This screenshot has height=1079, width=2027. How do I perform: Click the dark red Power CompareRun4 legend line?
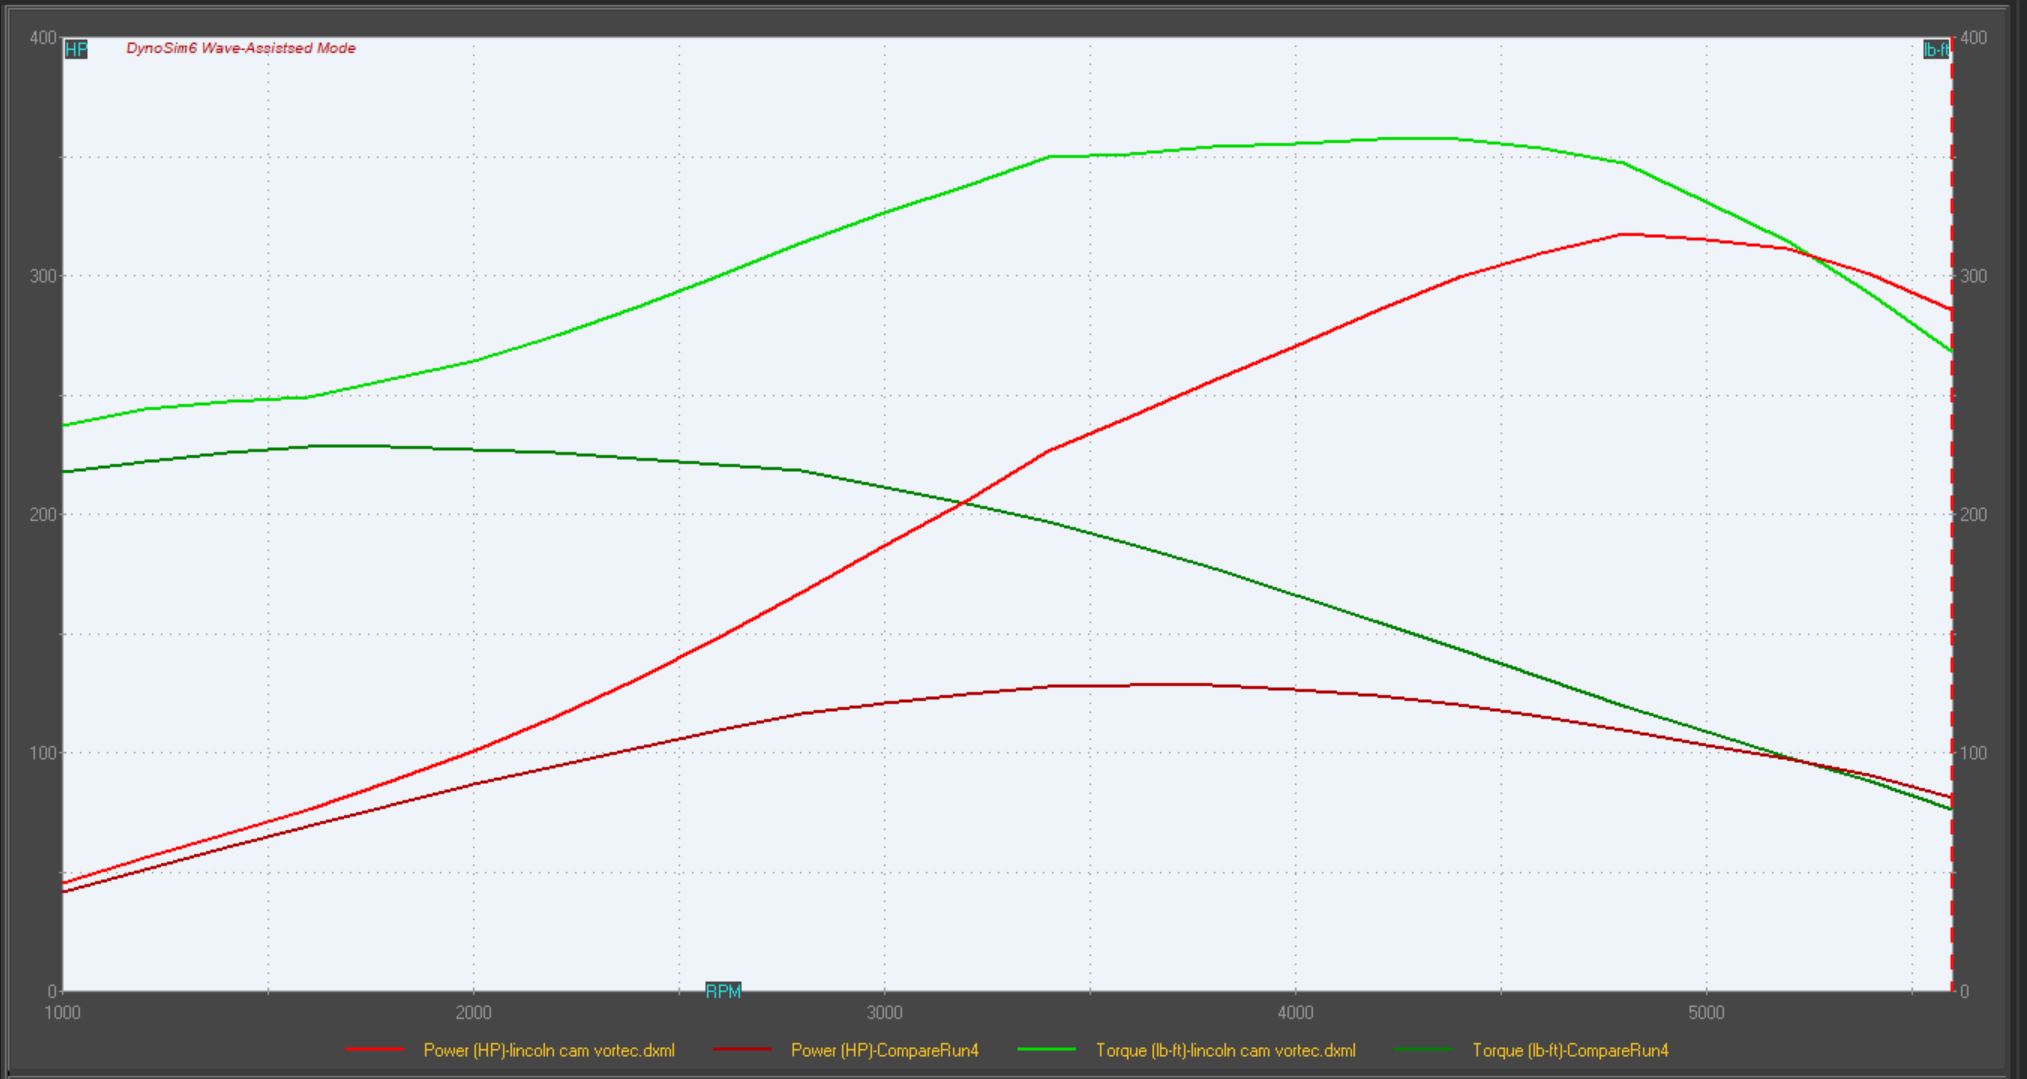pyautogui.click(x=742, y=1050)
